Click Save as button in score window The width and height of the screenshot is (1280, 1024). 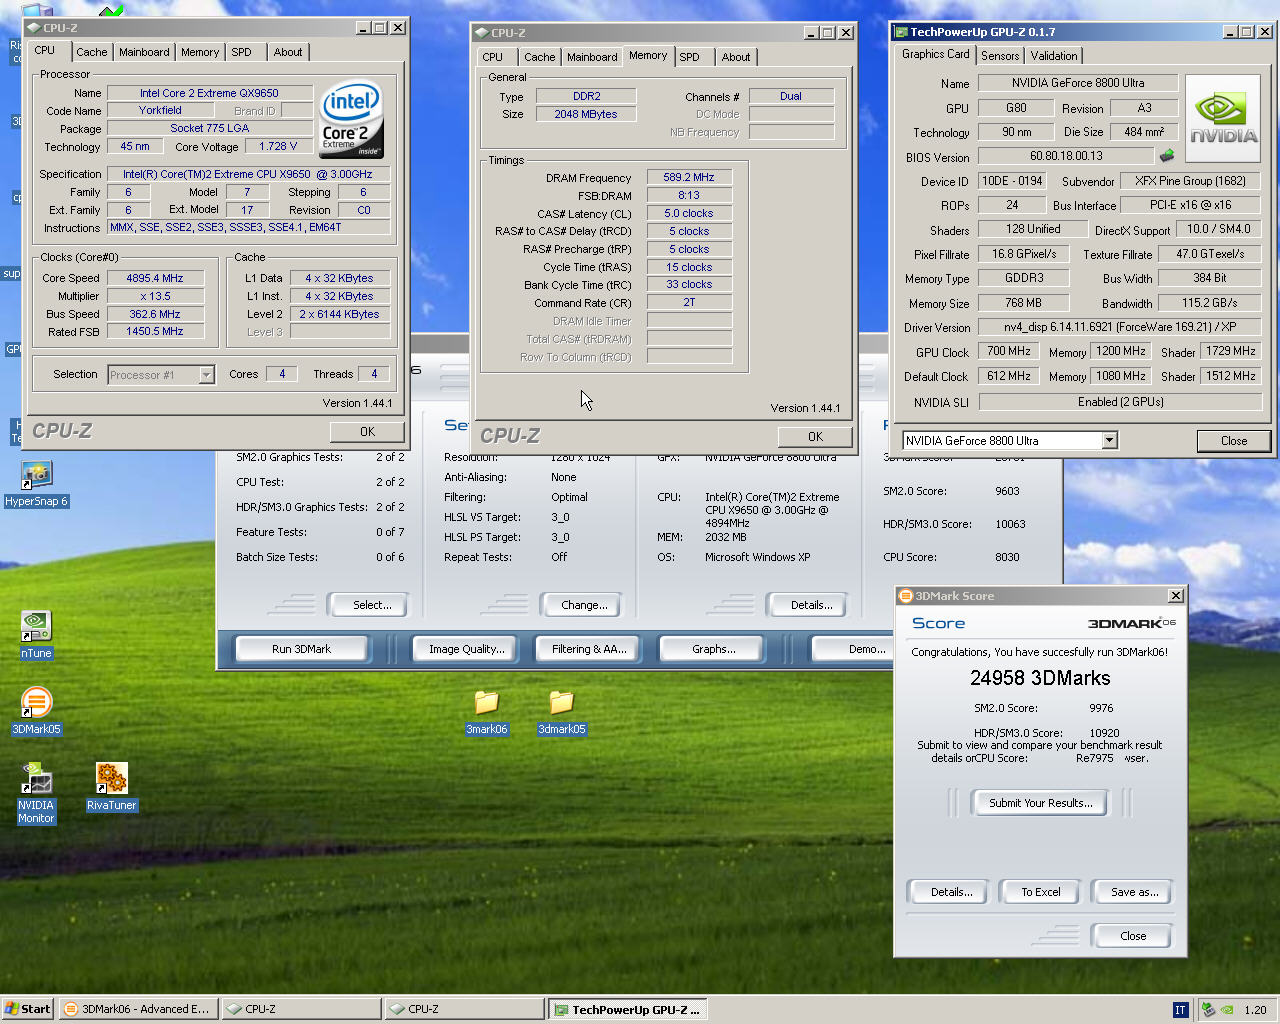coord(1134,892)
